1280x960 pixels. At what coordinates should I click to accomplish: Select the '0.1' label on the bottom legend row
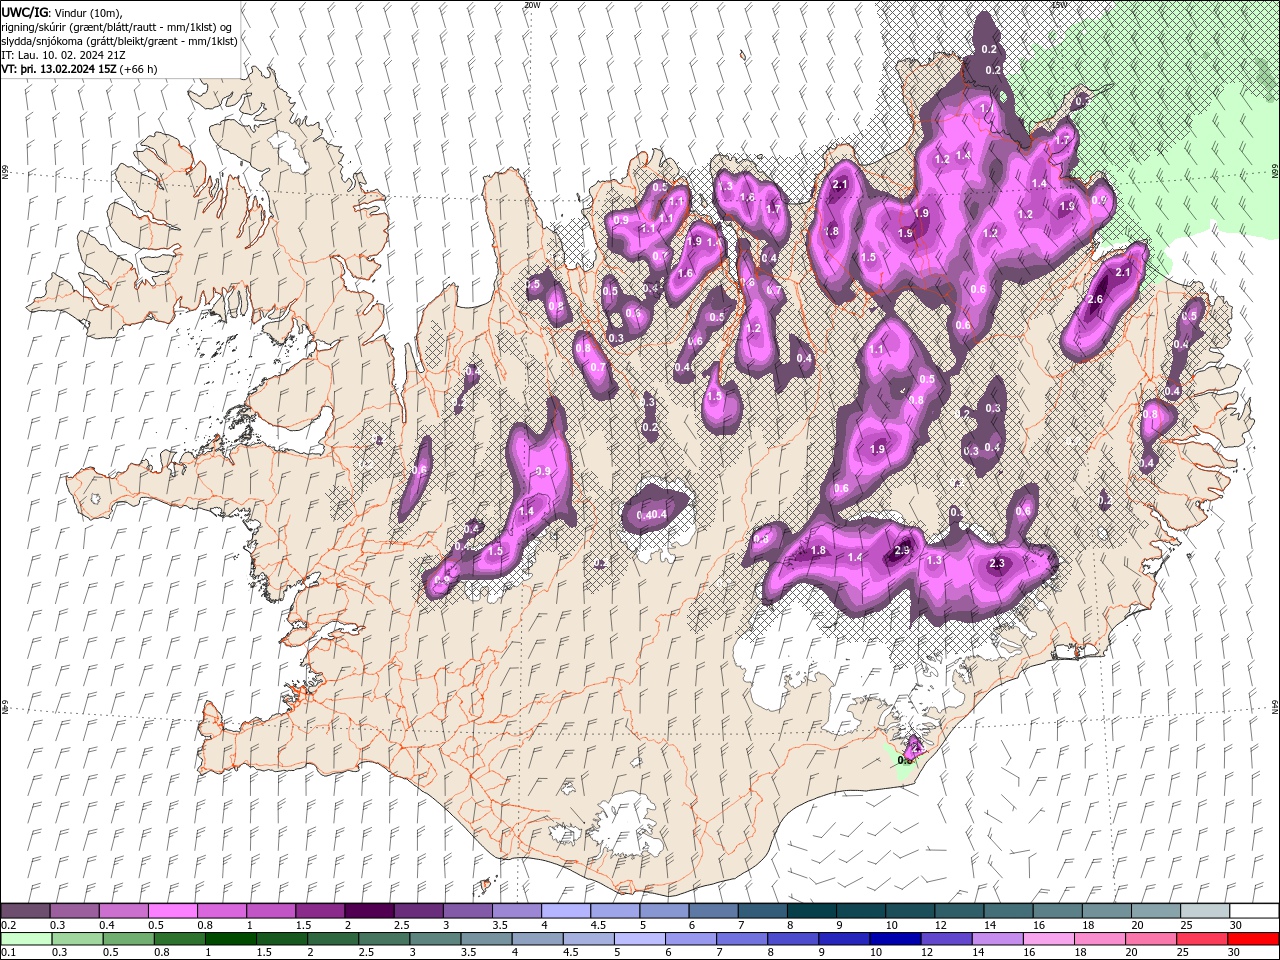pos(8,953)
